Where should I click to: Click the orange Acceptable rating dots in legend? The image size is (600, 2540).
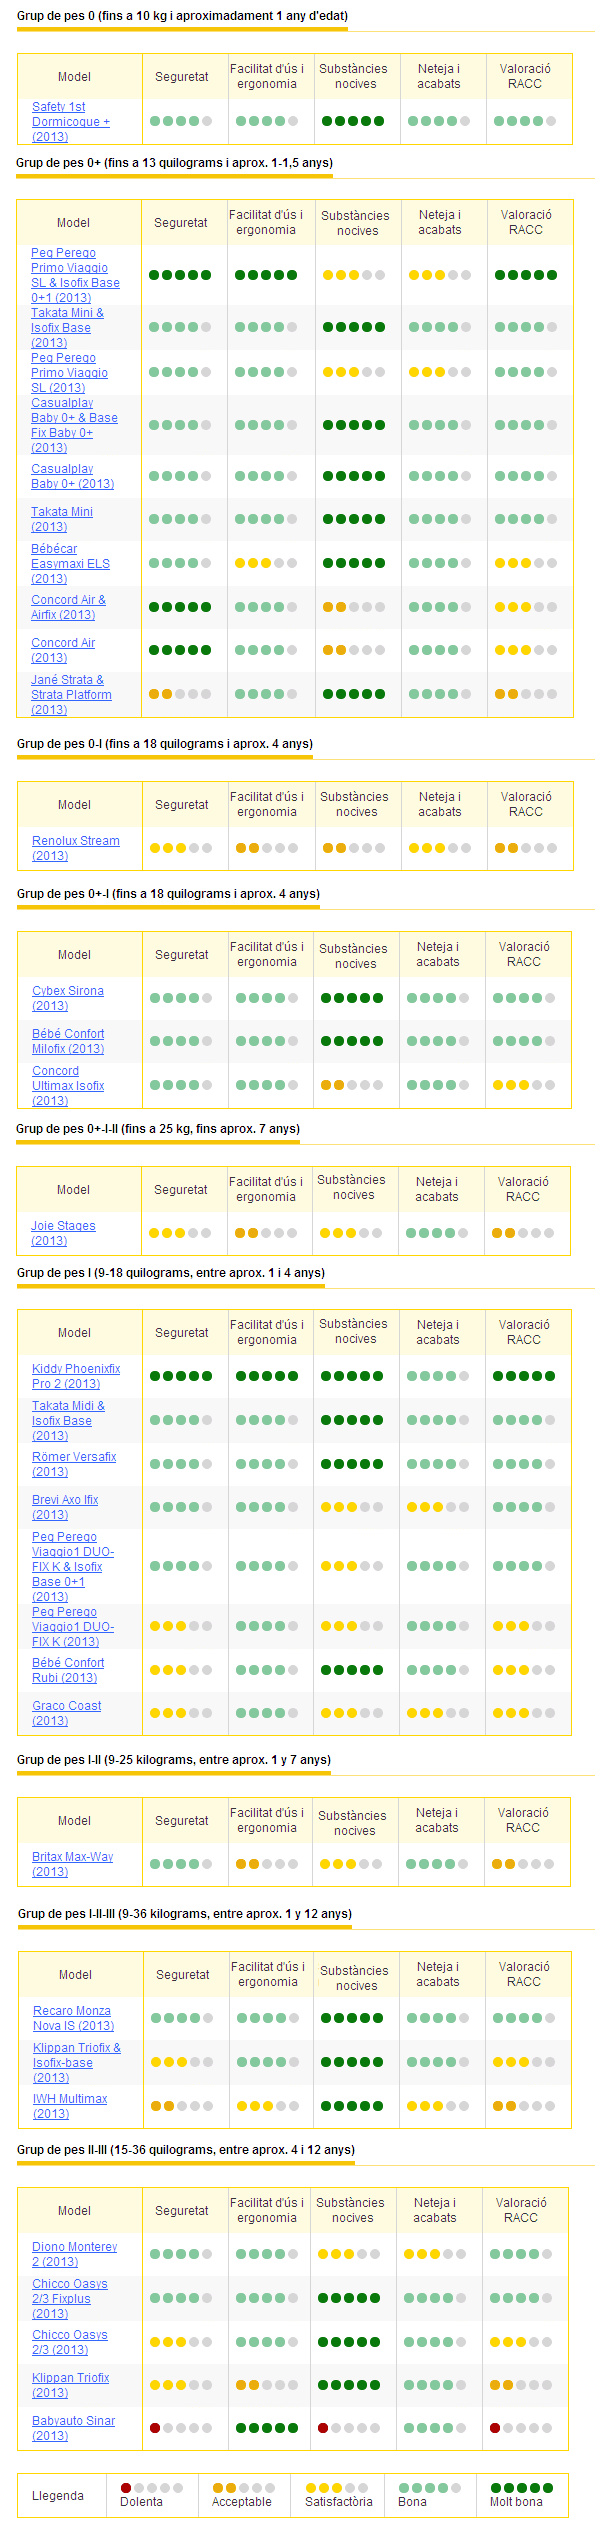(243, 2488)
